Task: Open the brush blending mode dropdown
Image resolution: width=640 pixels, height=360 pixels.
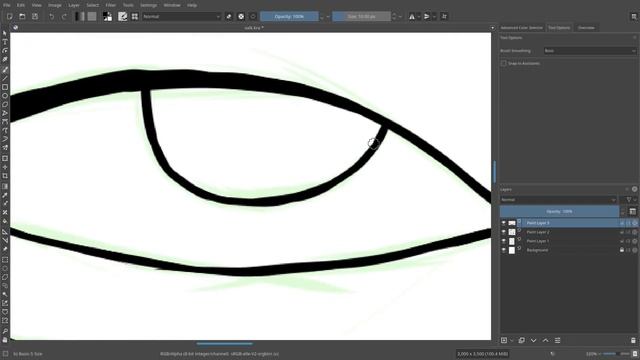Action: [182, 16]
